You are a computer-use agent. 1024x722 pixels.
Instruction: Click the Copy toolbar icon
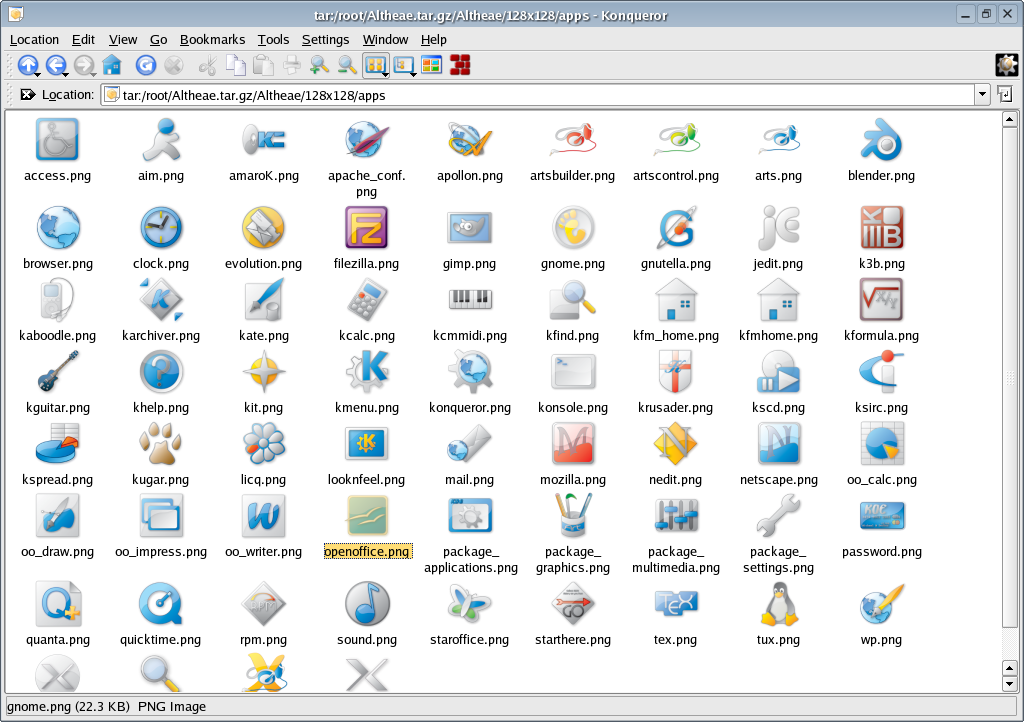235,65
